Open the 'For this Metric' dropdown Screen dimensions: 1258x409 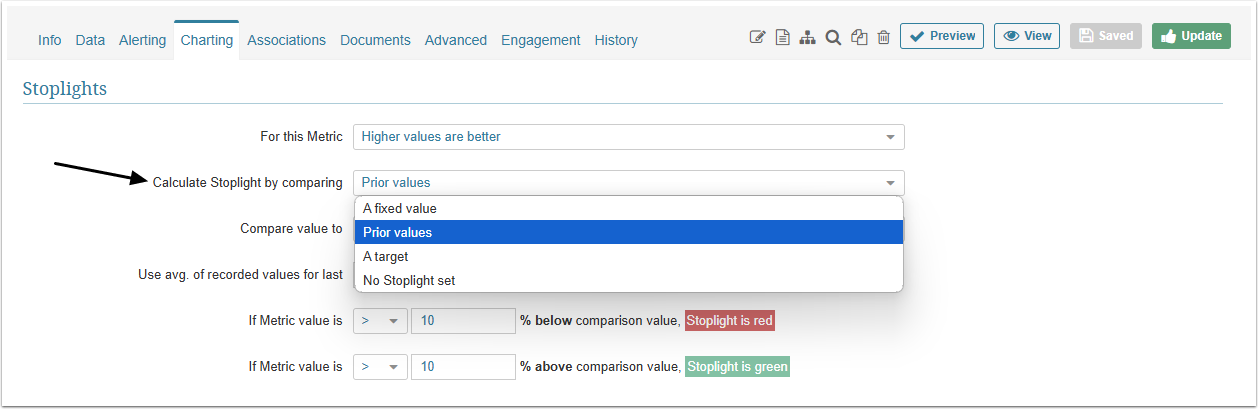coord(628,137)
